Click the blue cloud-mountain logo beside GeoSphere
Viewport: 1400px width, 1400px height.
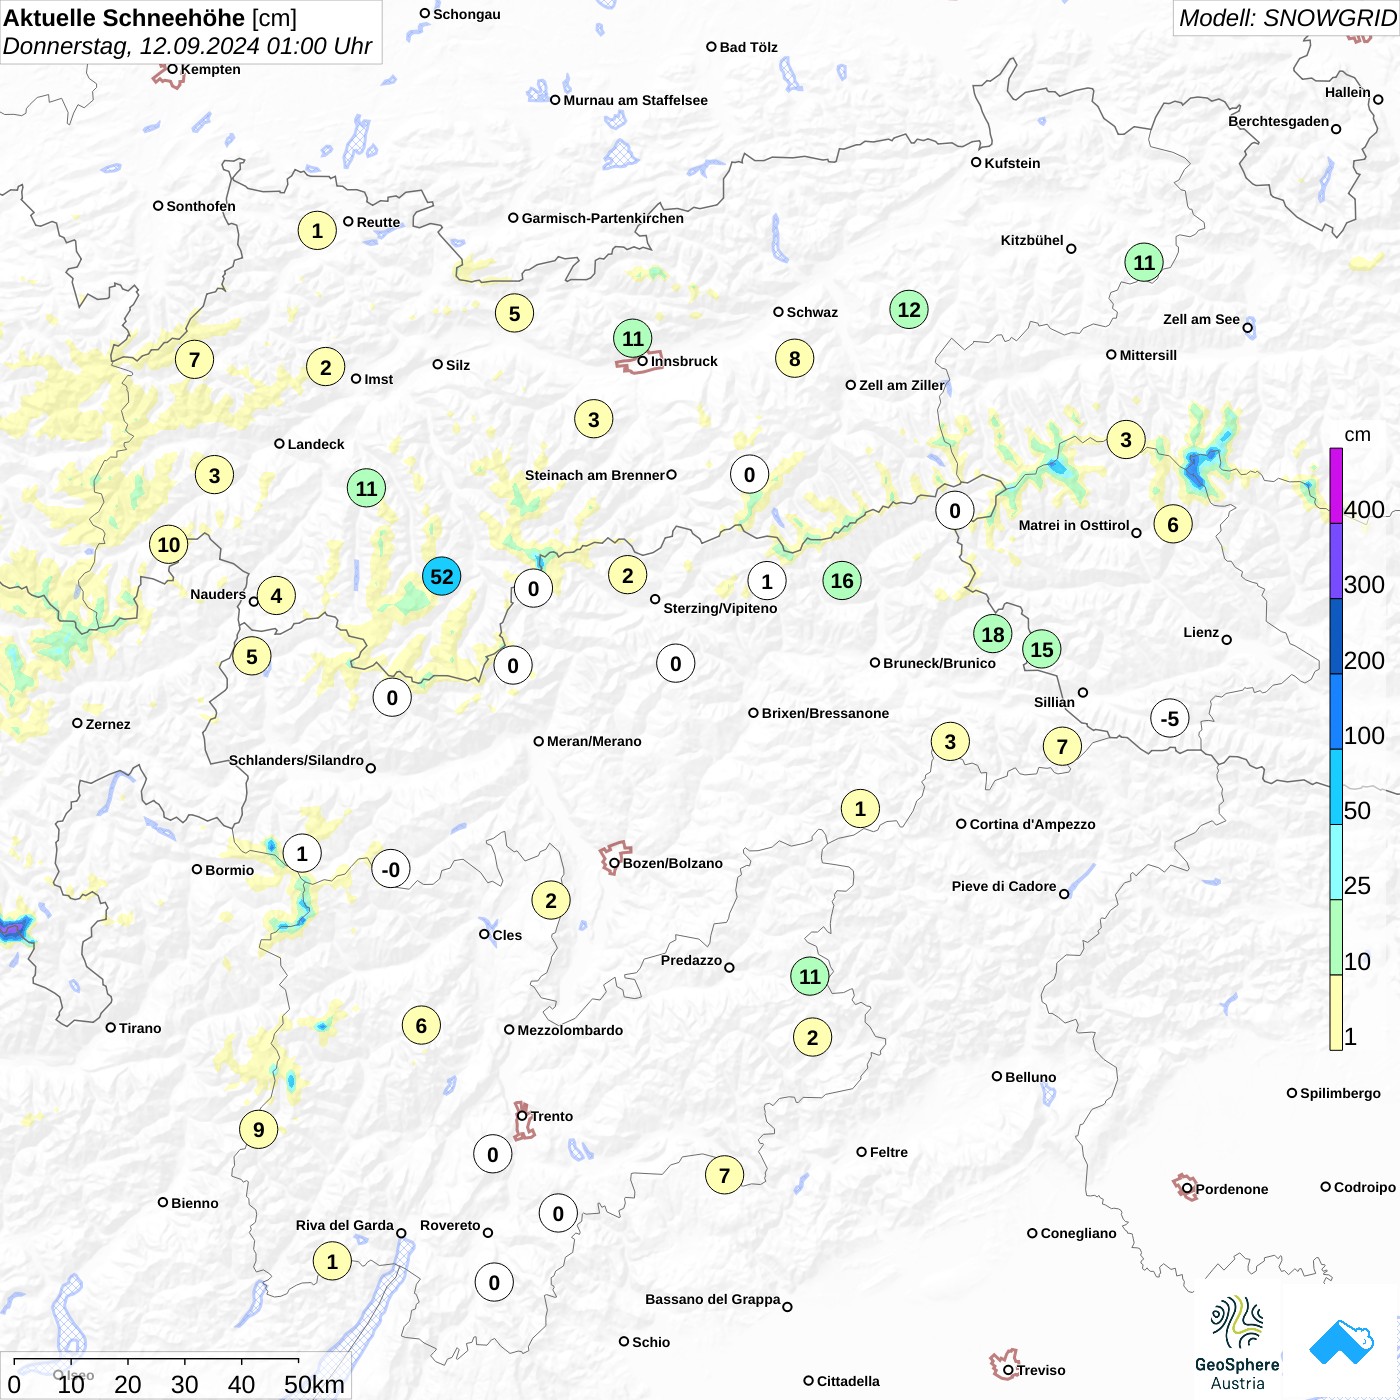point(1341,1342)
